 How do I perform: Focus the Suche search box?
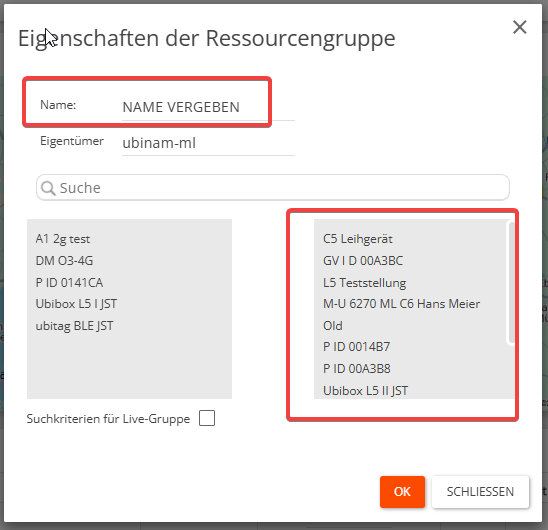tap(273, 188)
